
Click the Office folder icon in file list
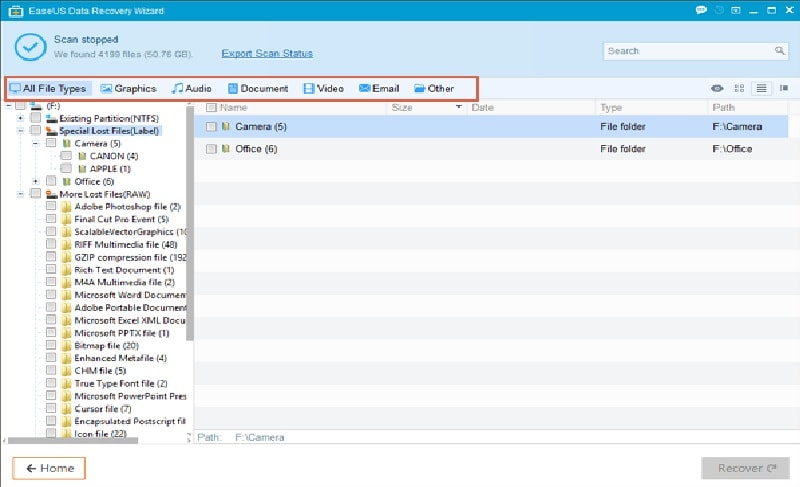(x=226, y=148)
